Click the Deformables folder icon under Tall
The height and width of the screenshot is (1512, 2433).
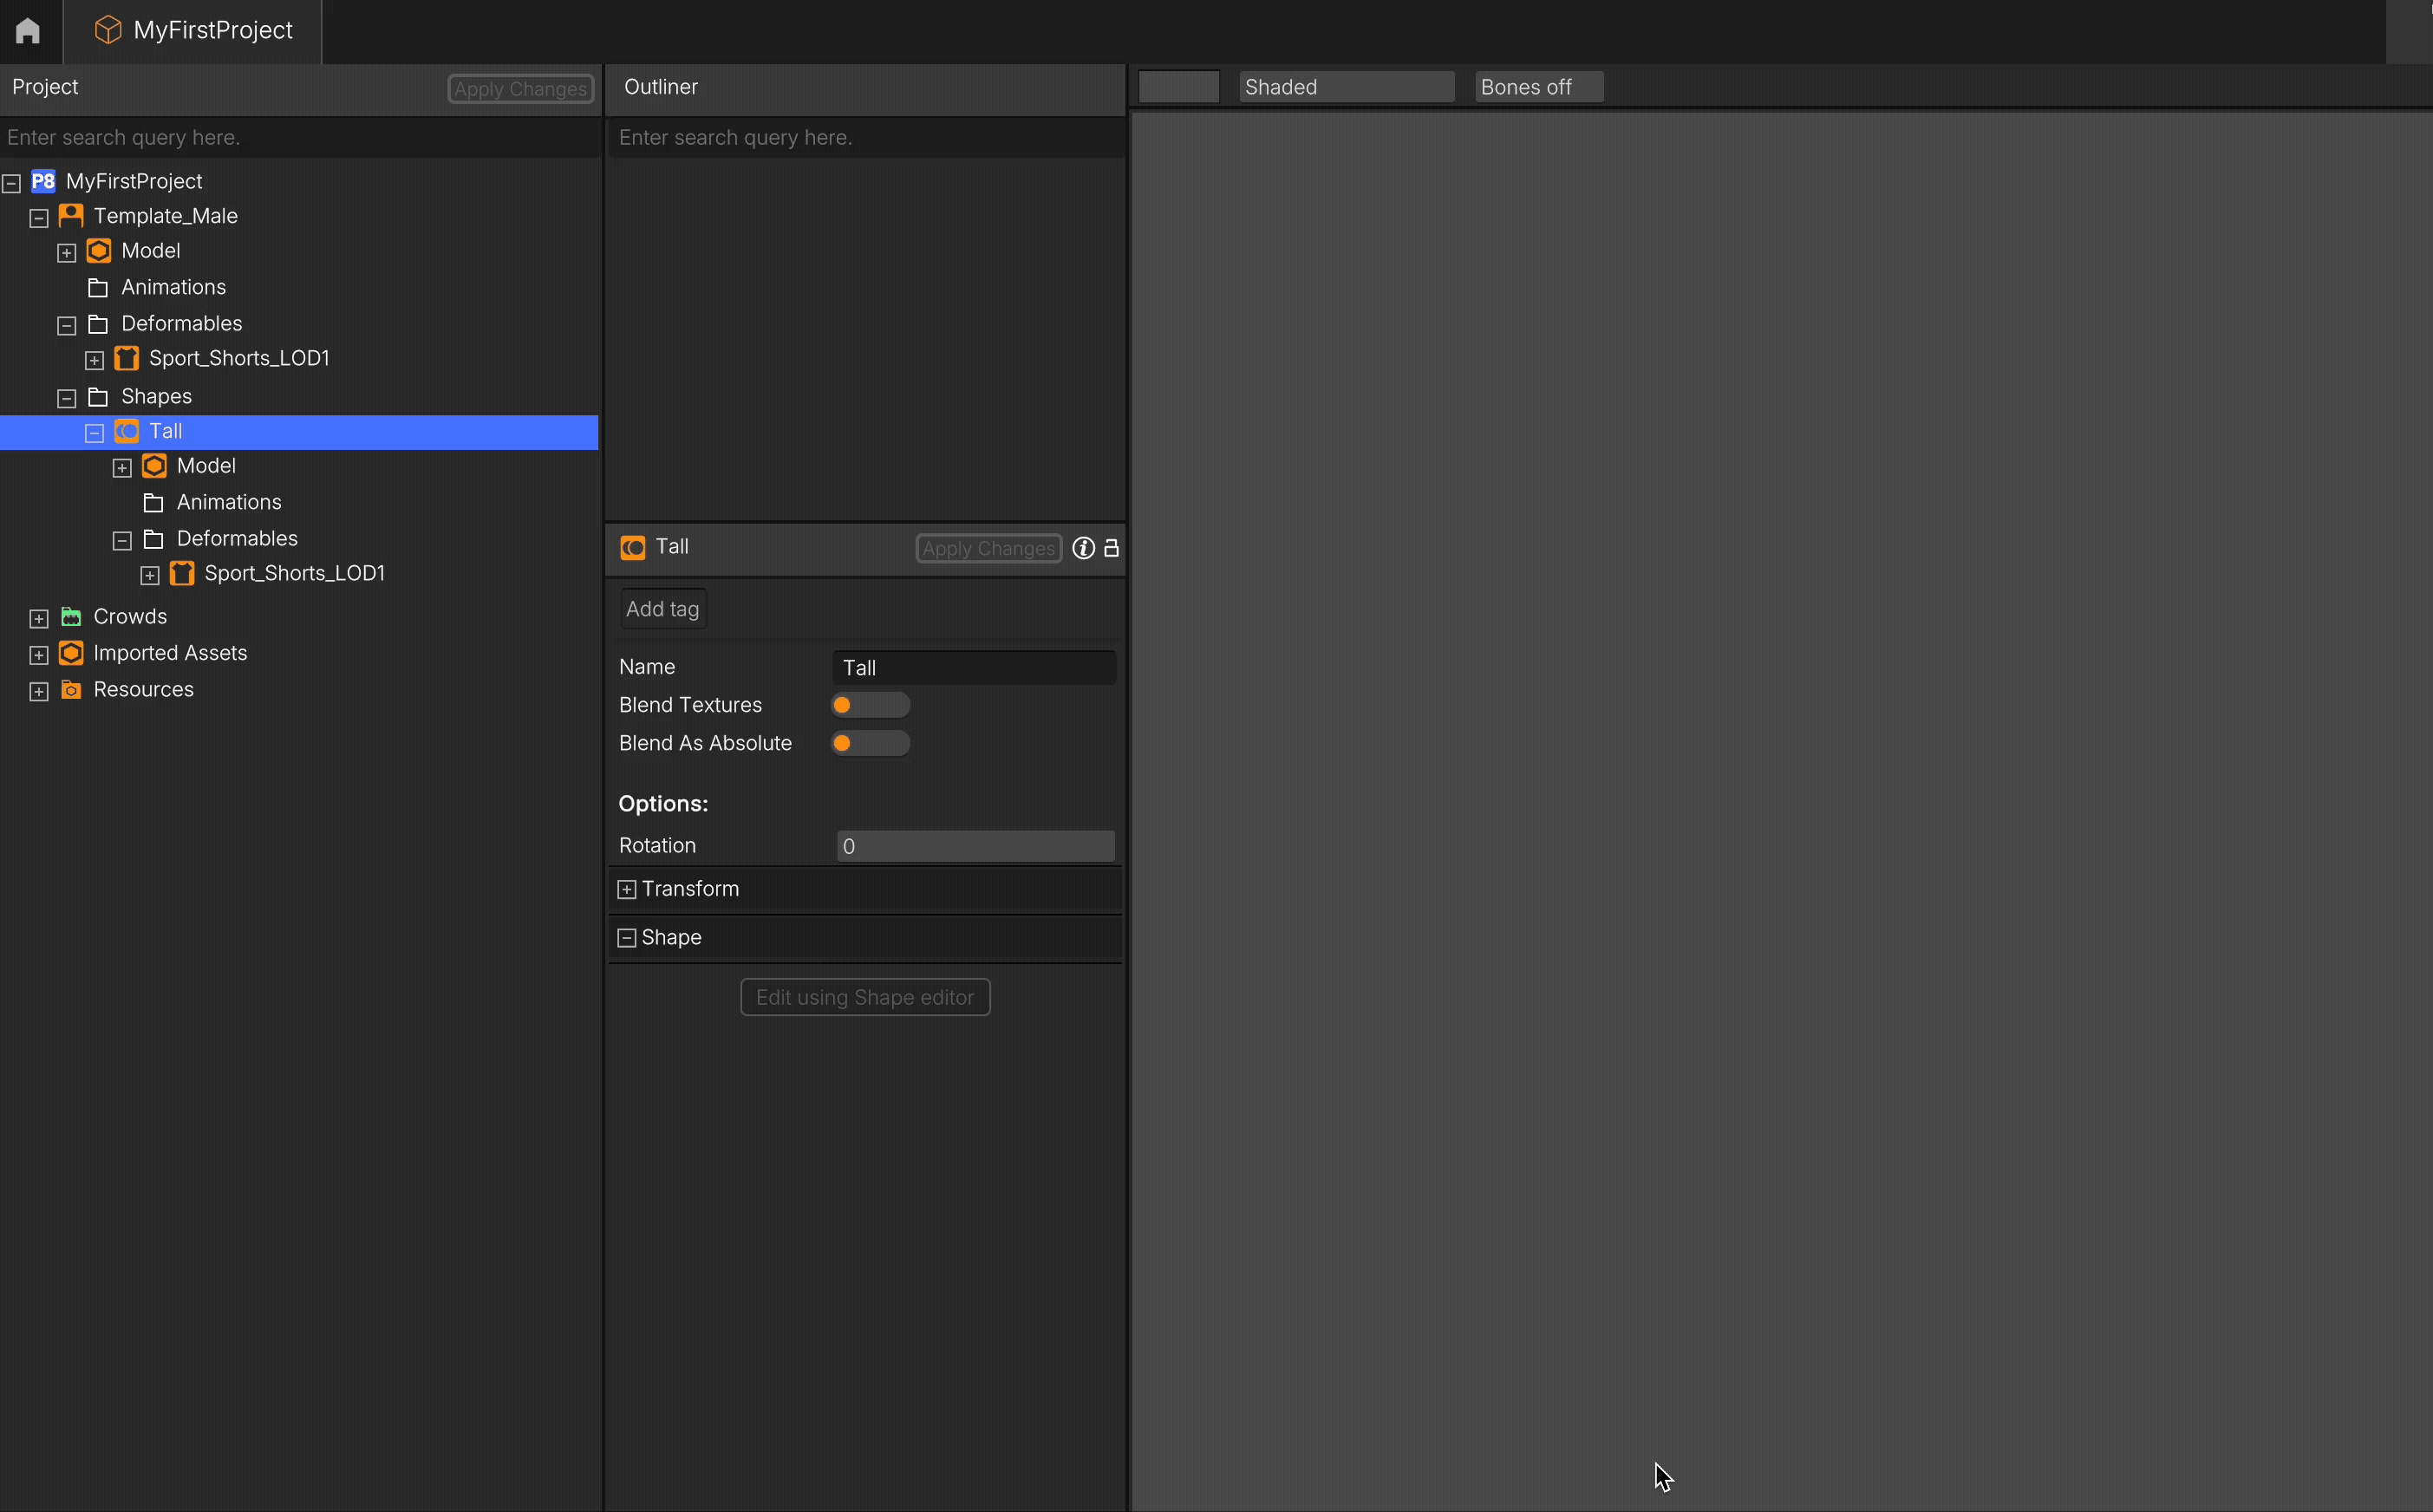click(x=154, y=539)
